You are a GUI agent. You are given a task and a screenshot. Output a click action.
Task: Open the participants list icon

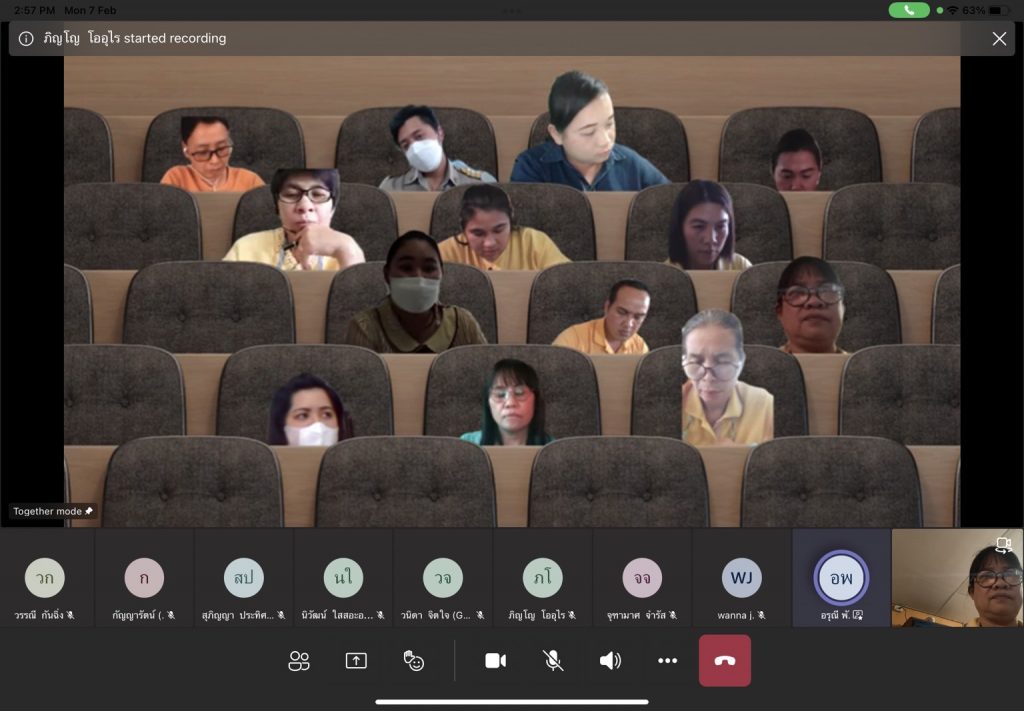tap(299, 661)
